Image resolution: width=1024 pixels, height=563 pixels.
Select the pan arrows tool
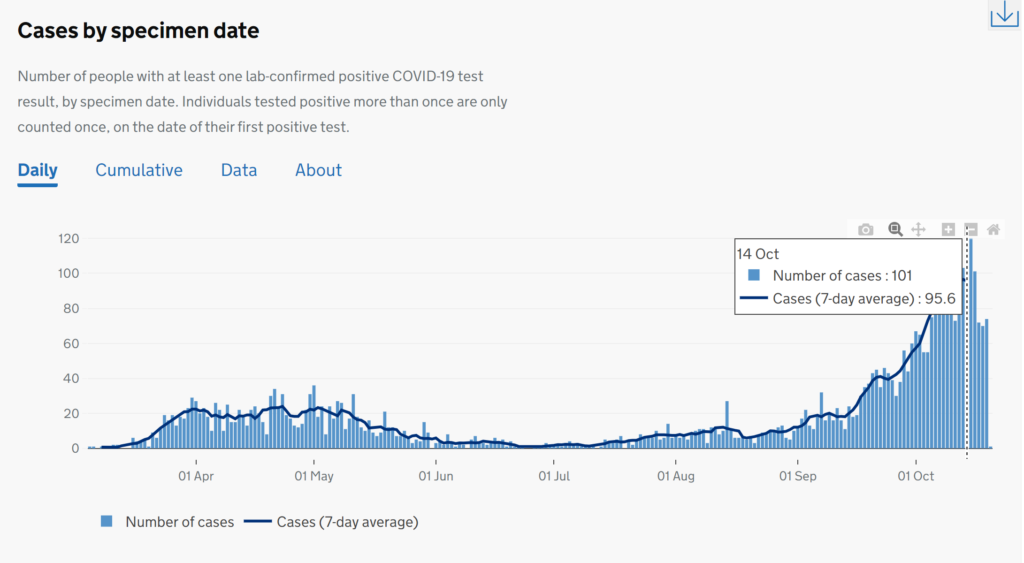919,229
